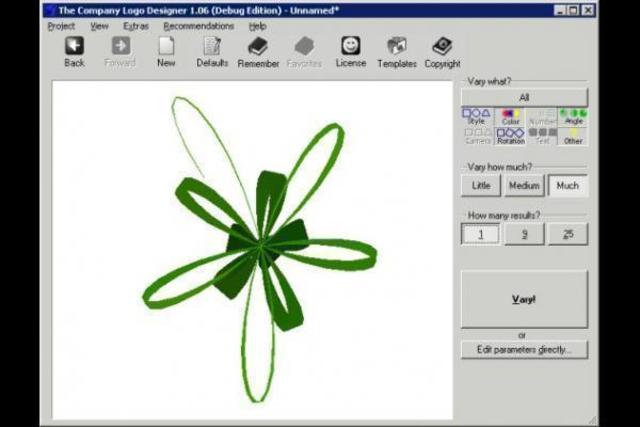Viewport: 640px width, 427px height.
Task: Set variation amount to Medium
Action: click(x=524, y=186)
